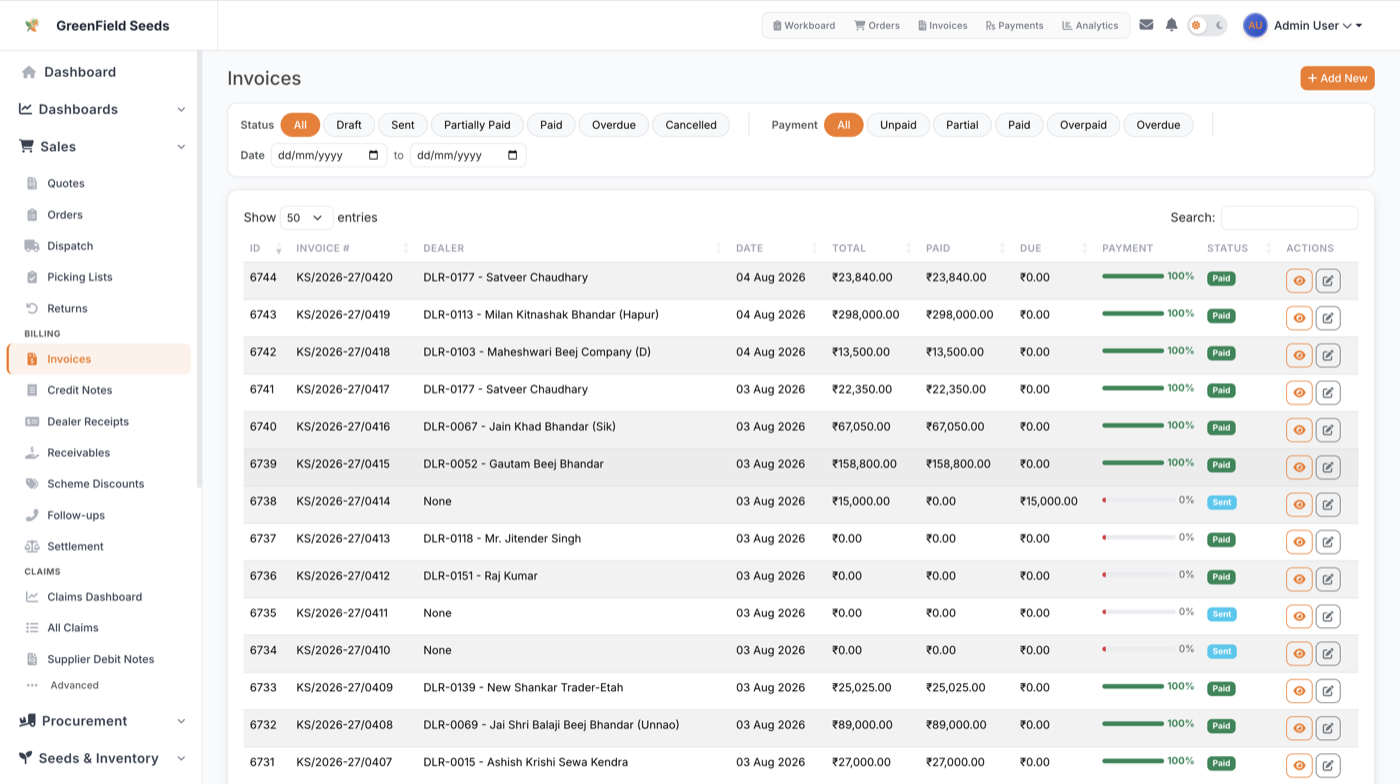Click the GreenField Seeds logo icon
Viewport: 1400px width, 784px height.
[32, 25]
